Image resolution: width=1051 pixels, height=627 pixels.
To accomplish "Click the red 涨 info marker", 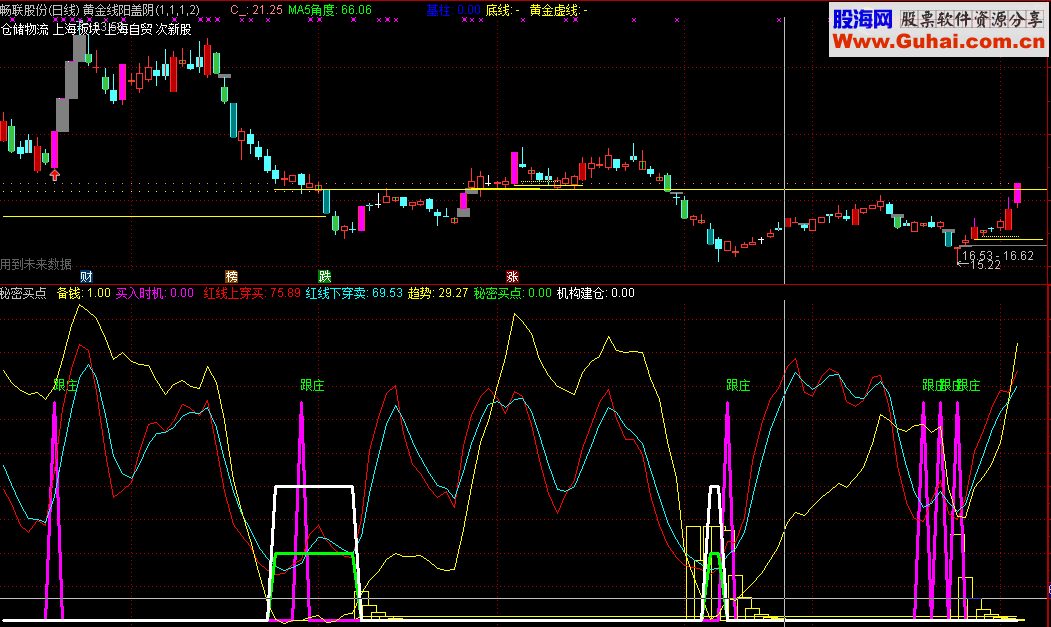I will [x=512, y=276].
